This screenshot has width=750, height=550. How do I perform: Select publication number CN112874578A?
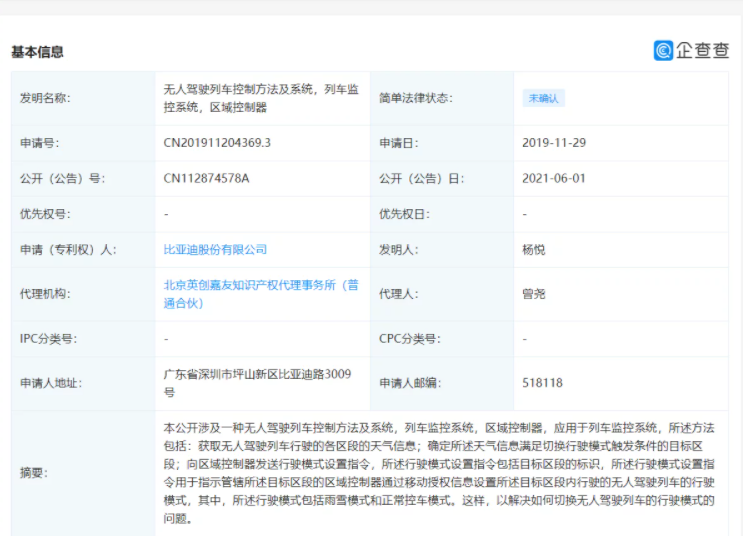pos(206,179)
